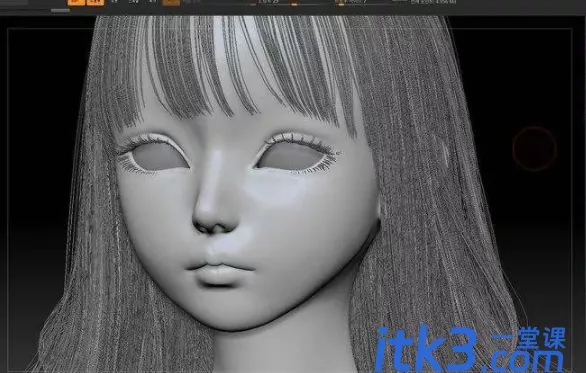Click the points count readout in the toolbar

(x=434, y=2)
